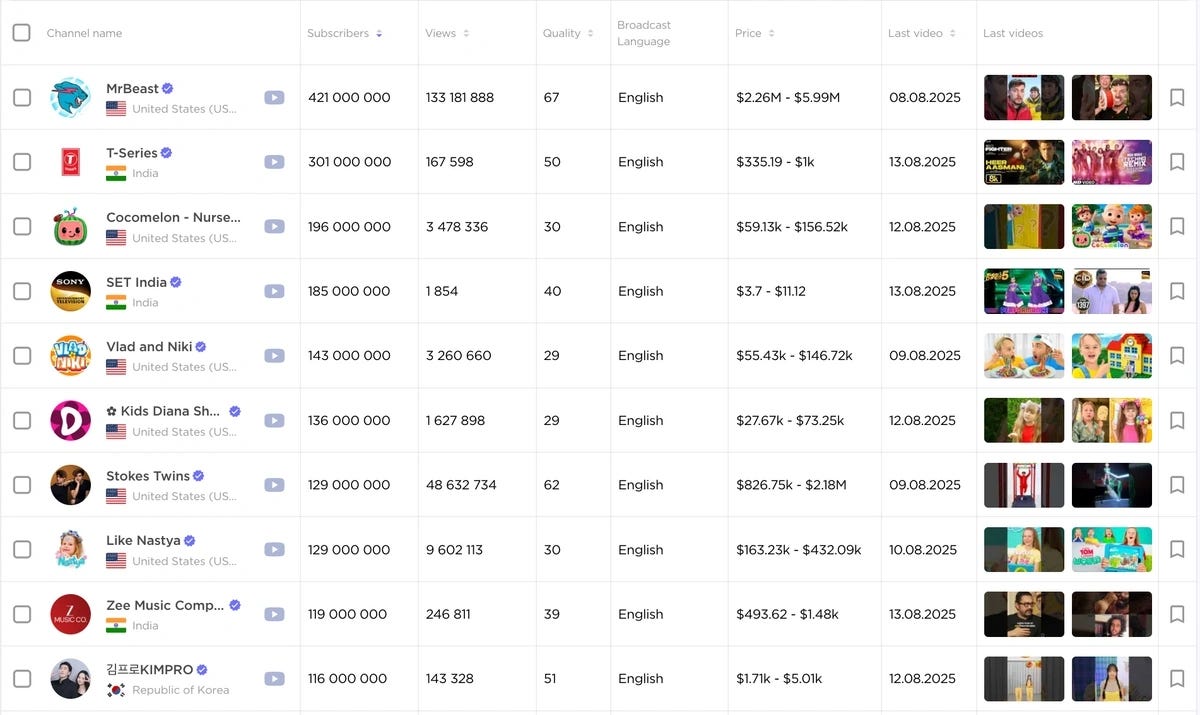
Task: Bookmark the Like Nastya channel
Action: point(1177,550)
